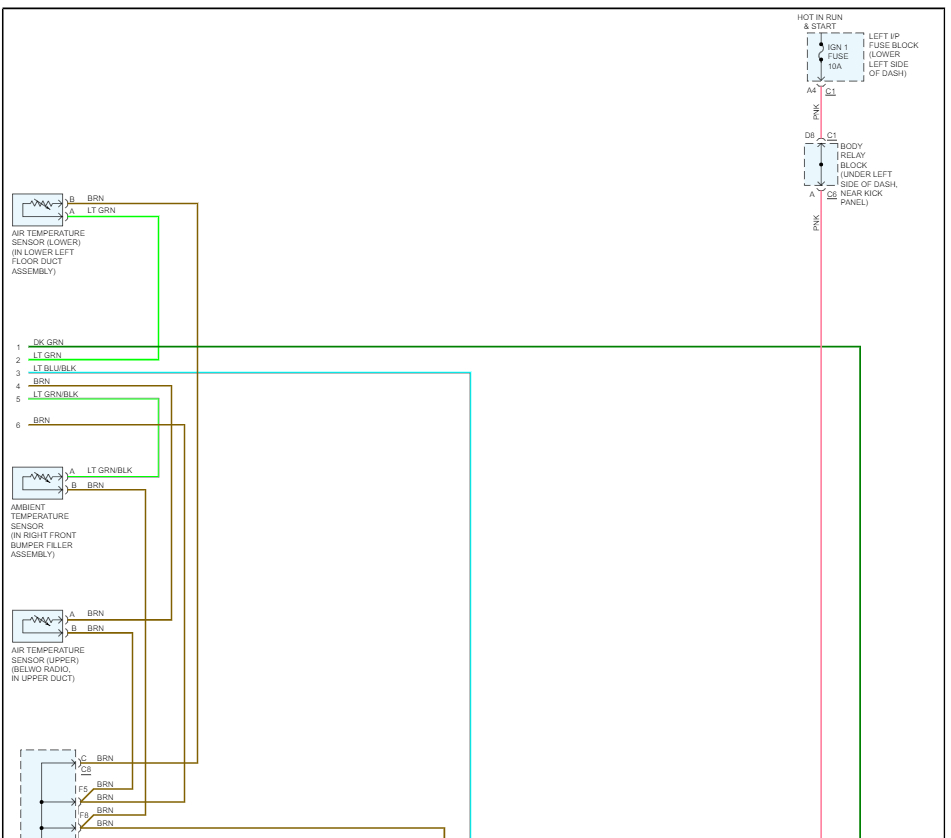Click PNK wire label between fuse and relay block
The height and width of the screenshot is (838, 951).
pyautogui.click(x=816, y=112)
